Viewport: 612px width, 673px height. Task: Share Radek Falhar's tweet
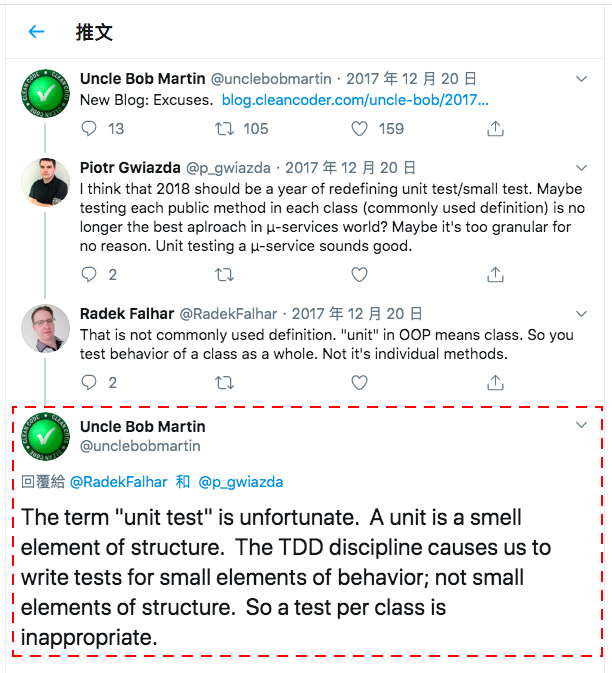pos(495,382)
